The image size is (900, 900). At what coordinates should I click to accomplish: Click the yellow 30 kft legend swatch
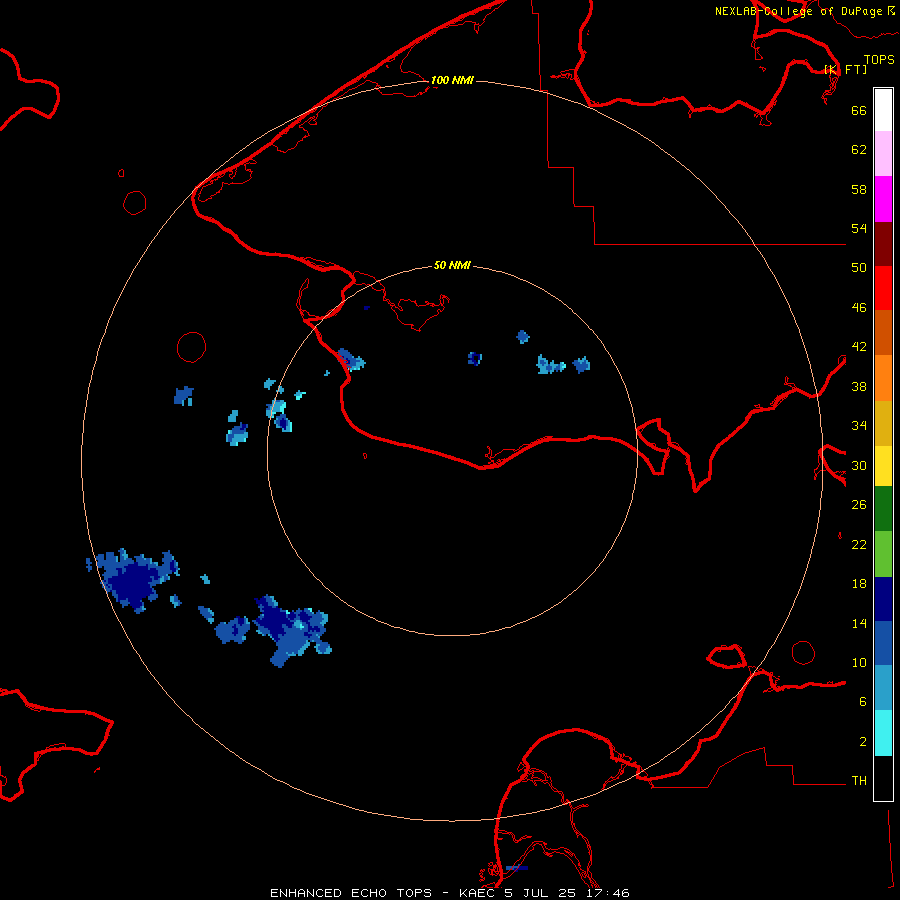883,466
